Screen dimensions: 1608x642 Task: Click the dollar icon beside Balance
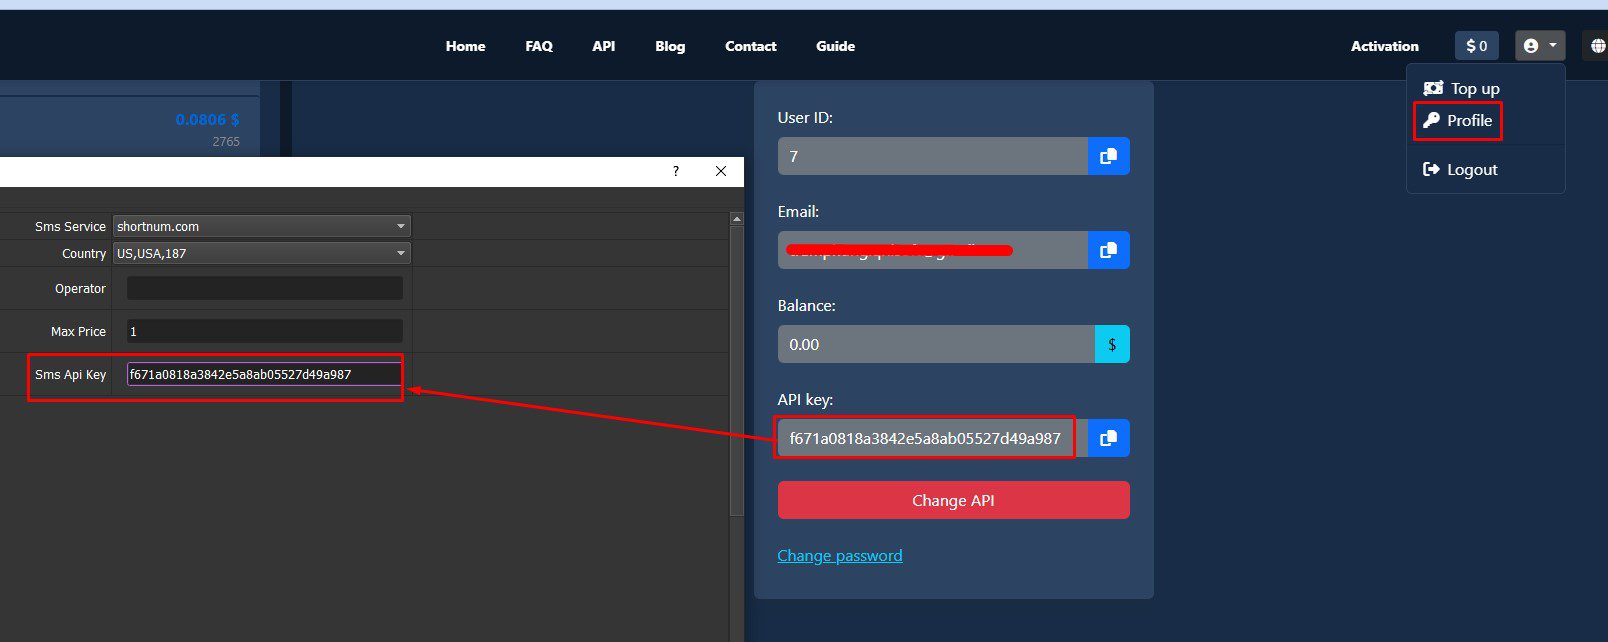(x=1112, y=344)
